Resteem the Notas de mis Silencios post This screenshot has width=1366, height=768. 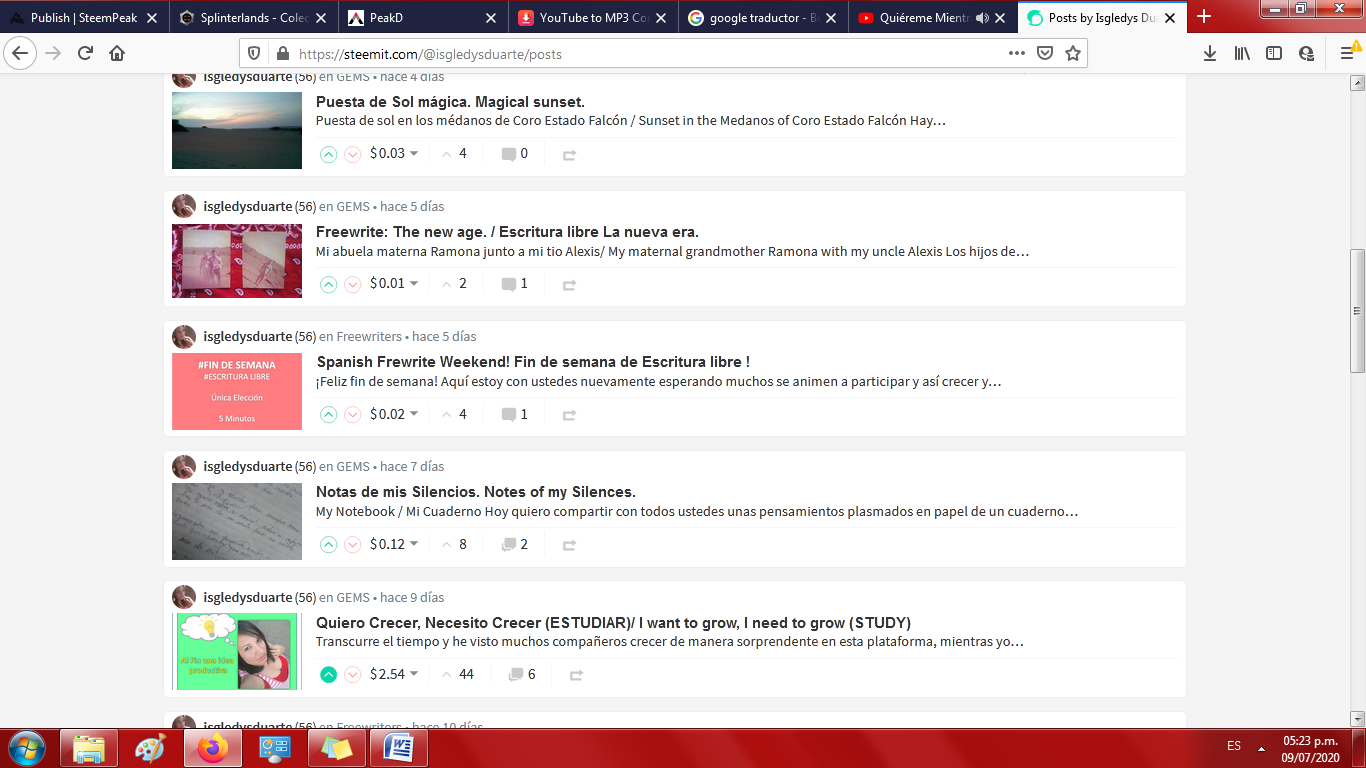(x=569, y=546)
